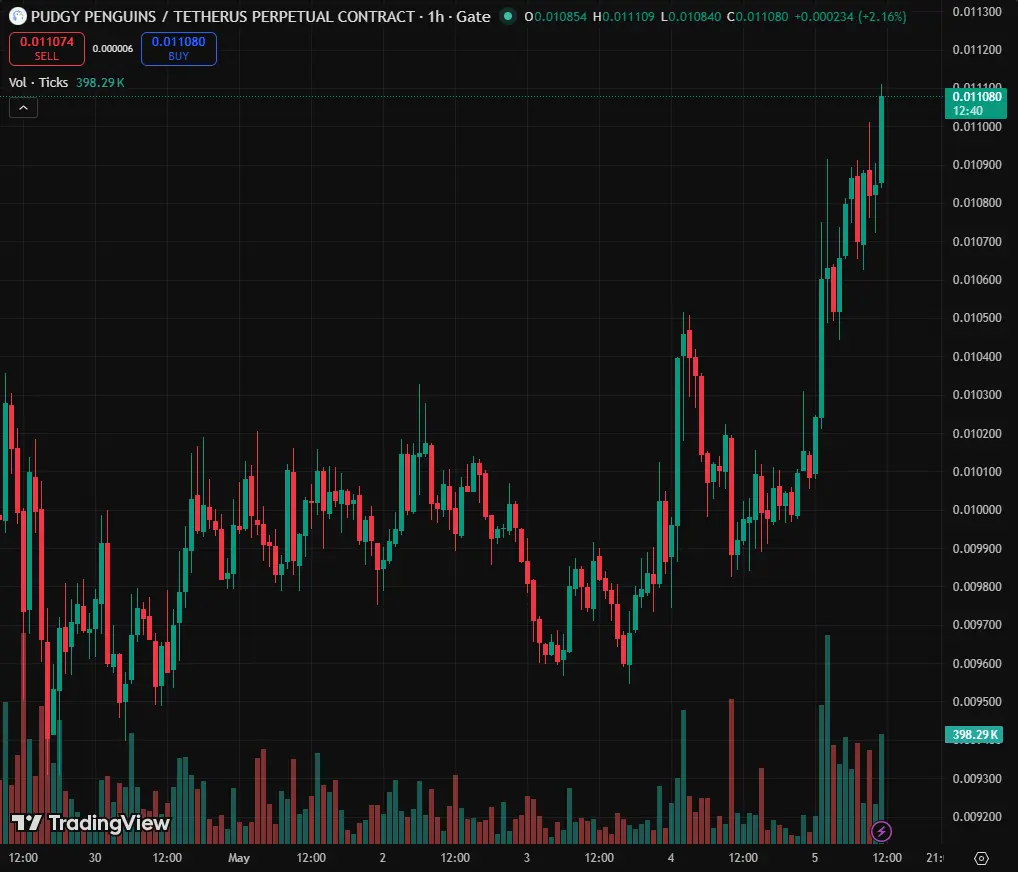Click the 398.29 K volume value in legend
The image size is (1018, 872).
click(x=100, y=82)
